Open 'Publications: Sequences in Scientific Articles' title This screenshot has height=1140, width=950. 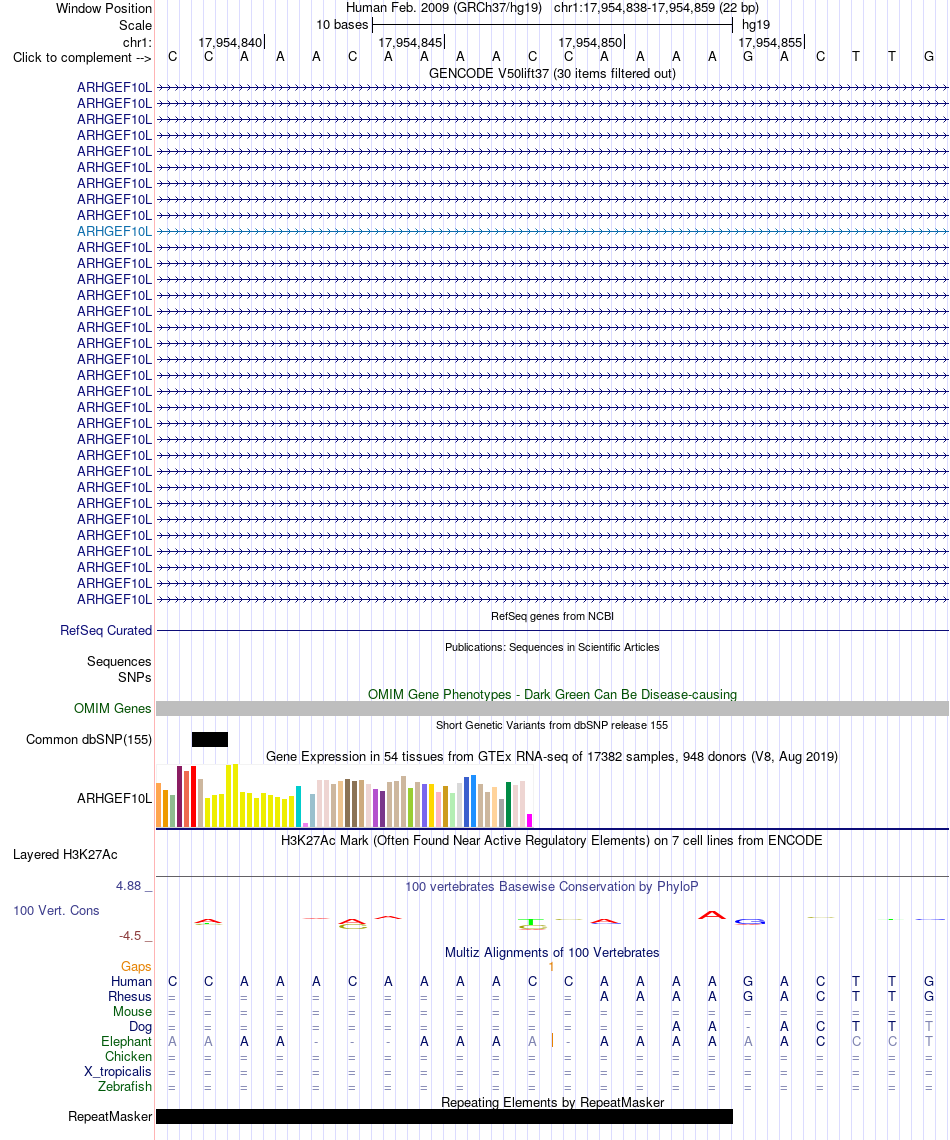(x=552, y=647)
